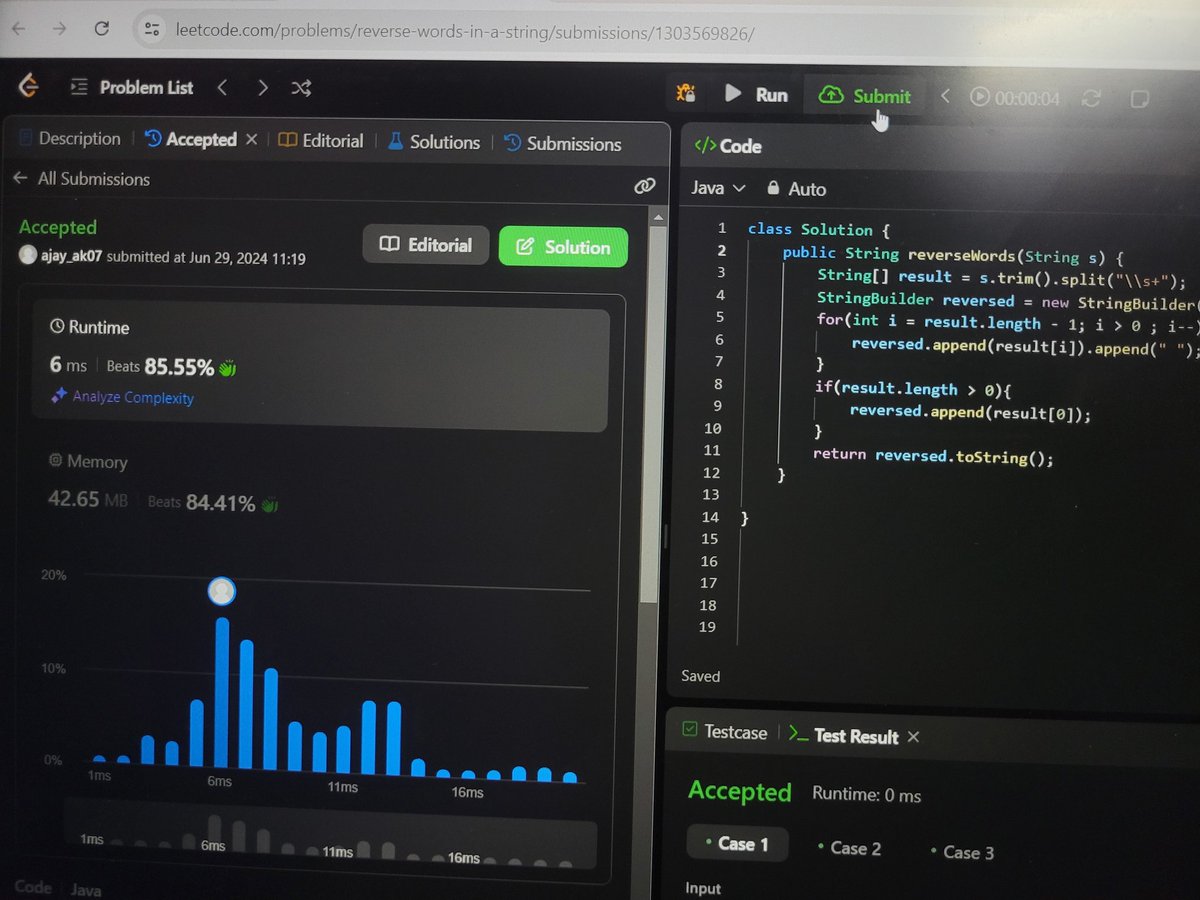Go to the previous problem arrow
The height and width of the screenshot is (900, 1200).
click(222, 88)
